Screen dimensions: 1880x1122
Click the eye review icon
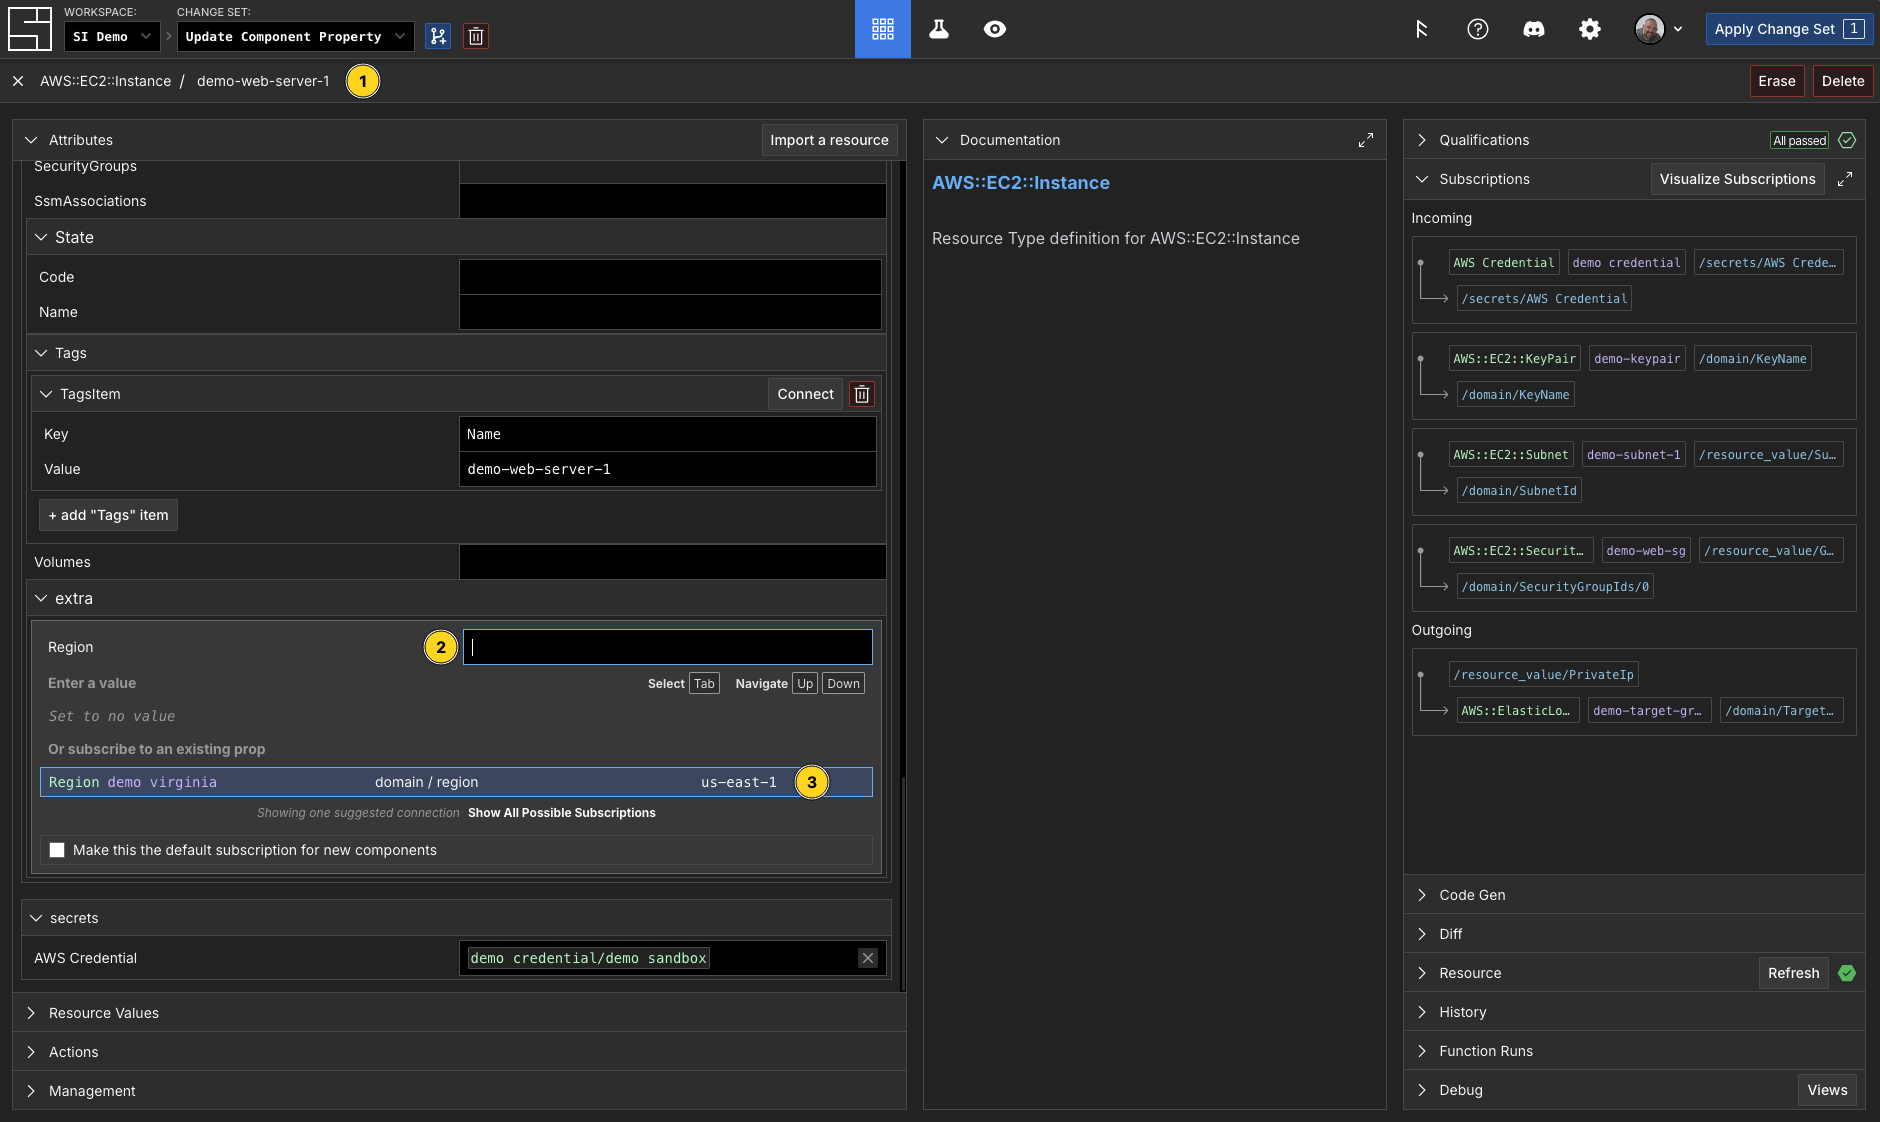coord(994,29)
